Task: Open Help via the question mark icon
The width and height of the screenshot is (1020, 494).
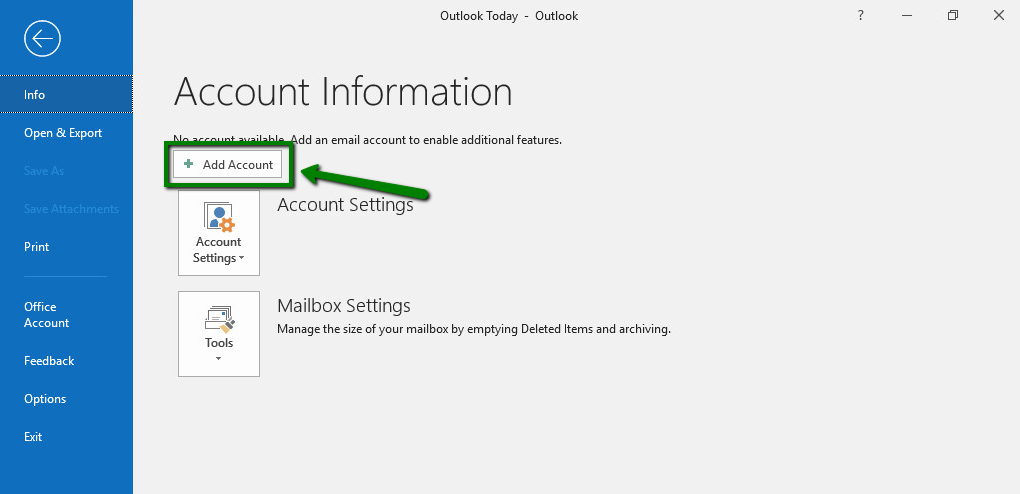Action: tap(860, 16)
